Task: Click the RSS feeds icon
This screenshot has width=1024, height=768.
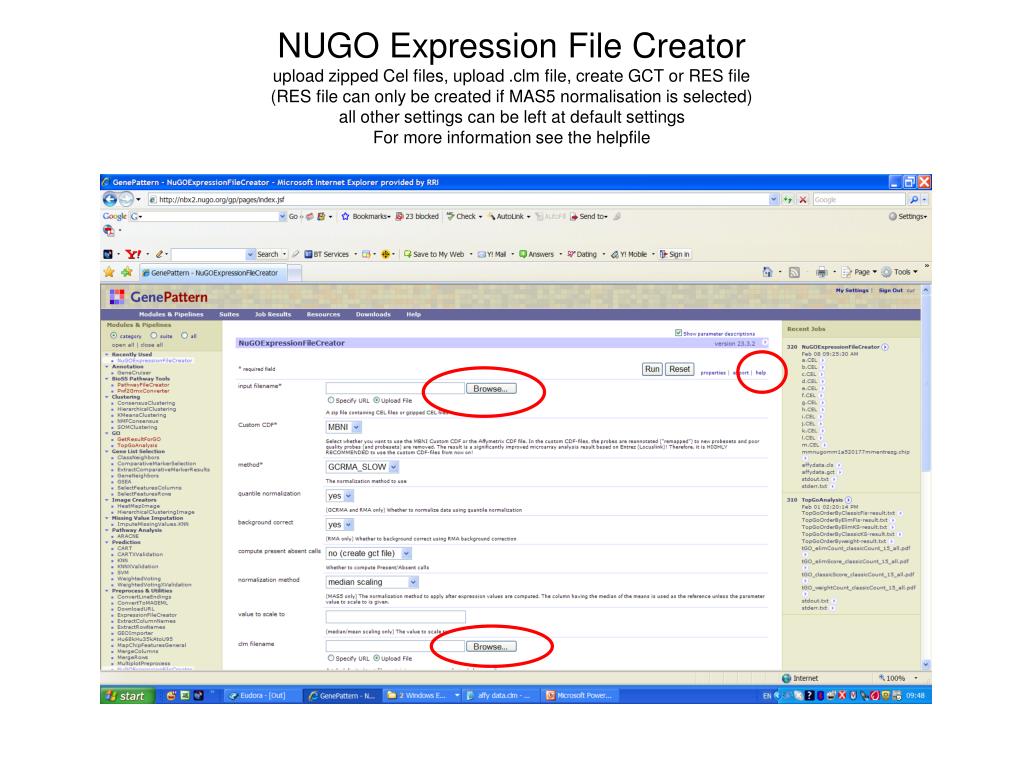Action: pyautogui.click(x=794, y=272)
